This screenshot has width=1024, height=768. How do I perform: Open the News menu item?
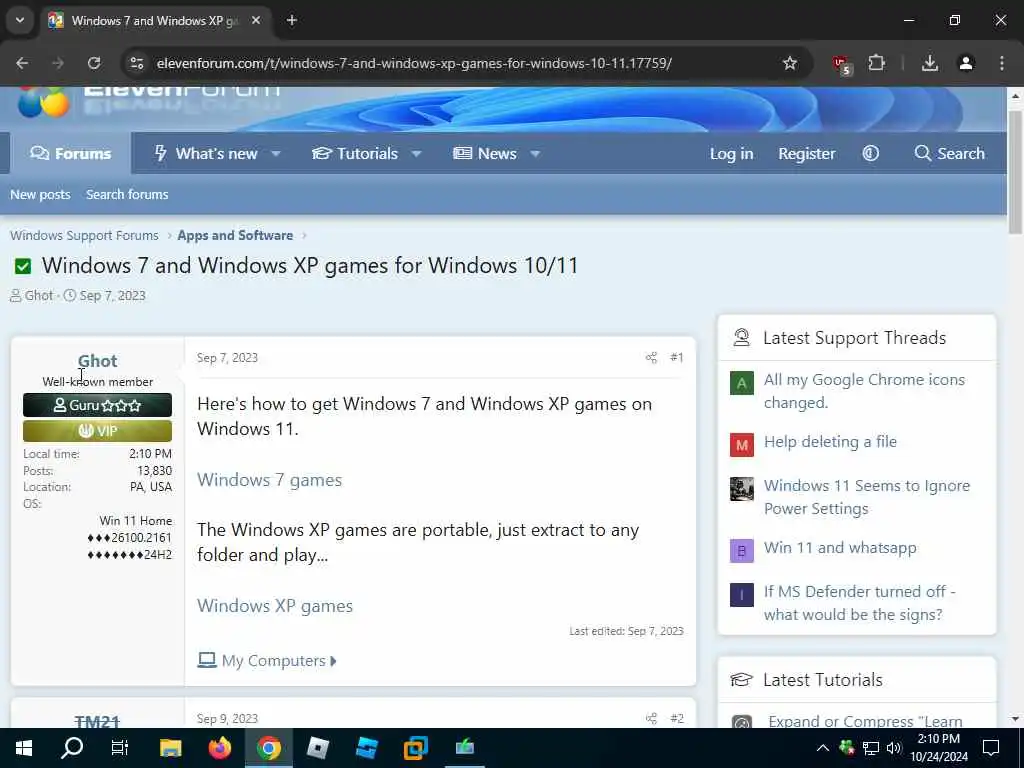pos(485,153)
